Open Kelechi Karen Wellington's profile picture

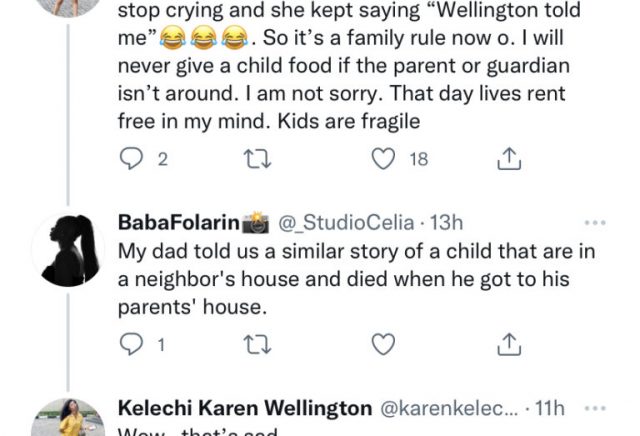point(68,418)
